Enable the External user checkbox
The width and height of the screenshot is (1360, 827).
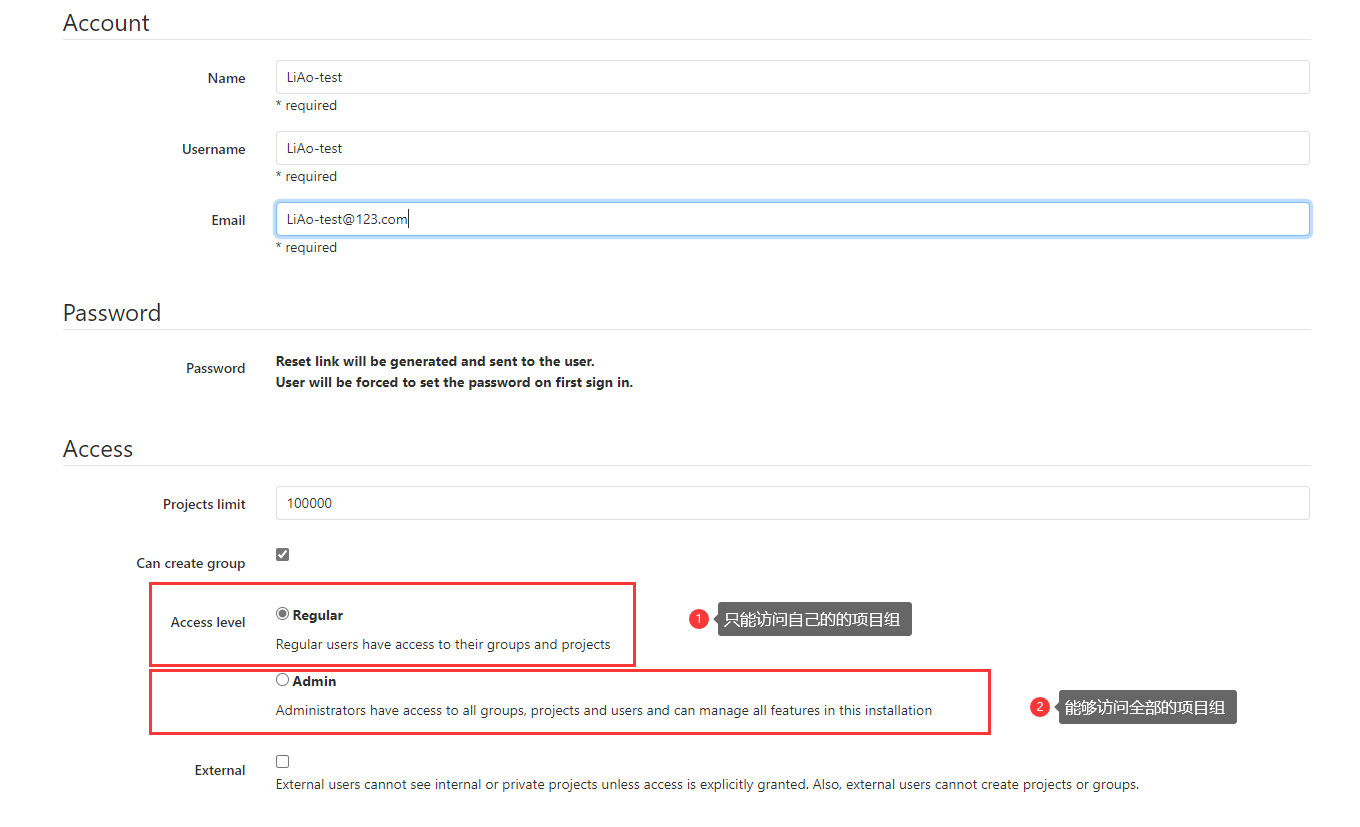(283, 762)
